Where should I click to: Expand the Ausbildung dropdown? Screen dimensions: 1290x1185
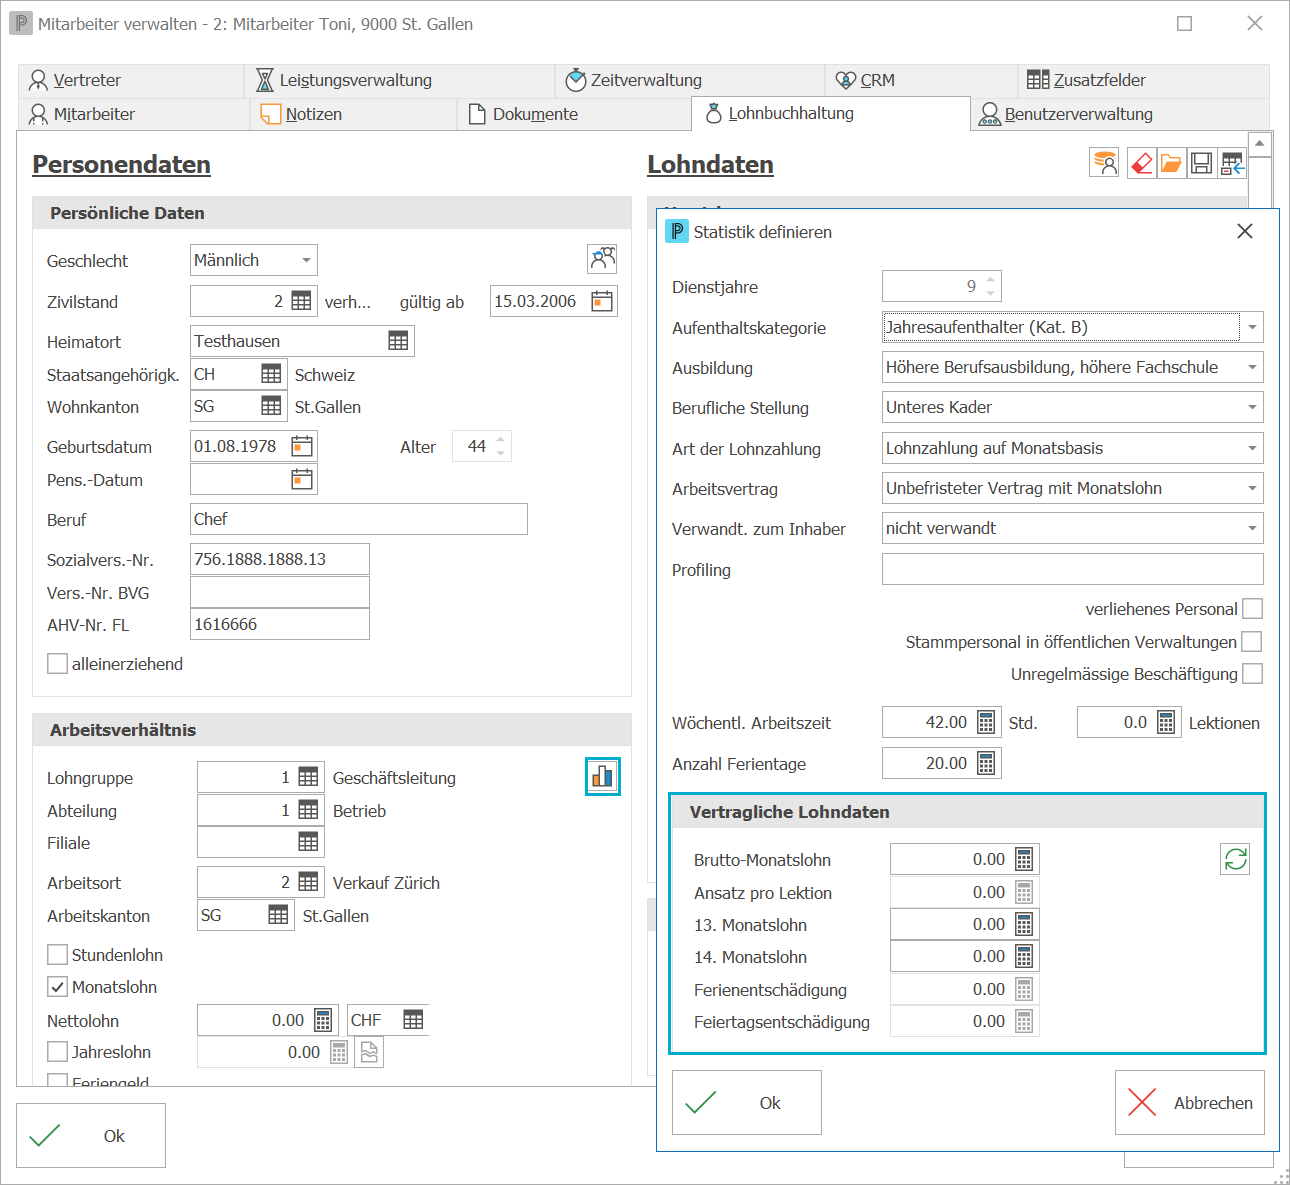coord(1252,367)
